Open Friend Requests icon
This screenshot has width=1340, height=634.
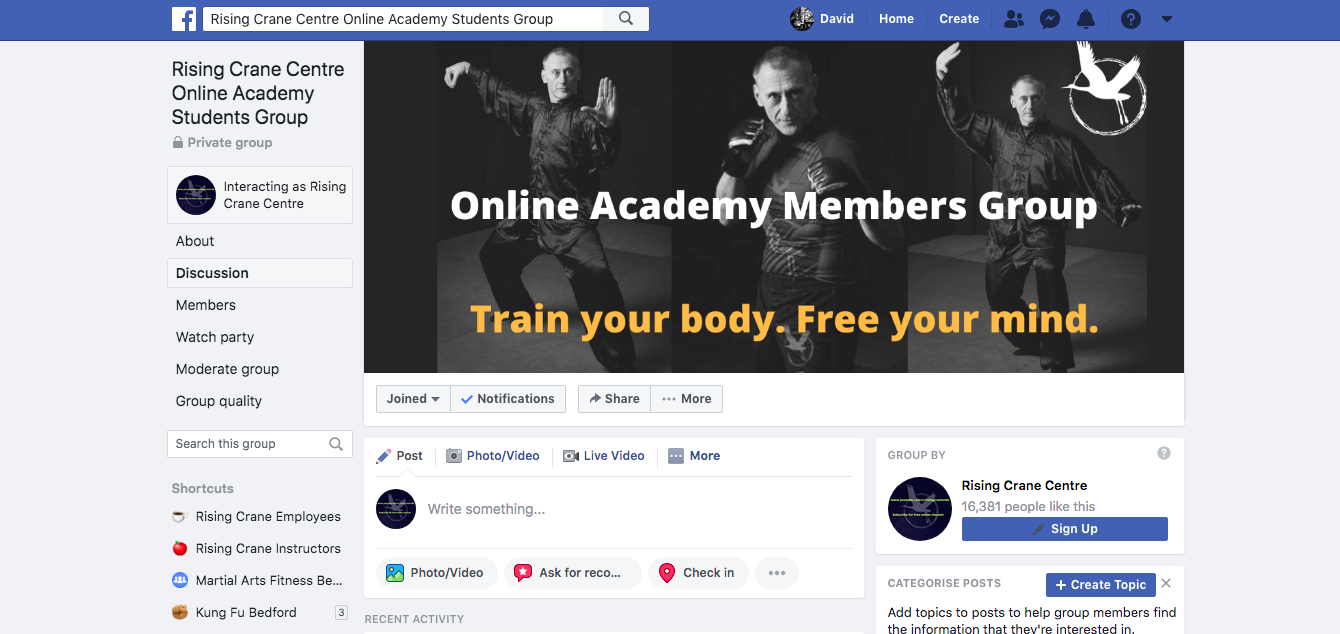coord(1014,19)
